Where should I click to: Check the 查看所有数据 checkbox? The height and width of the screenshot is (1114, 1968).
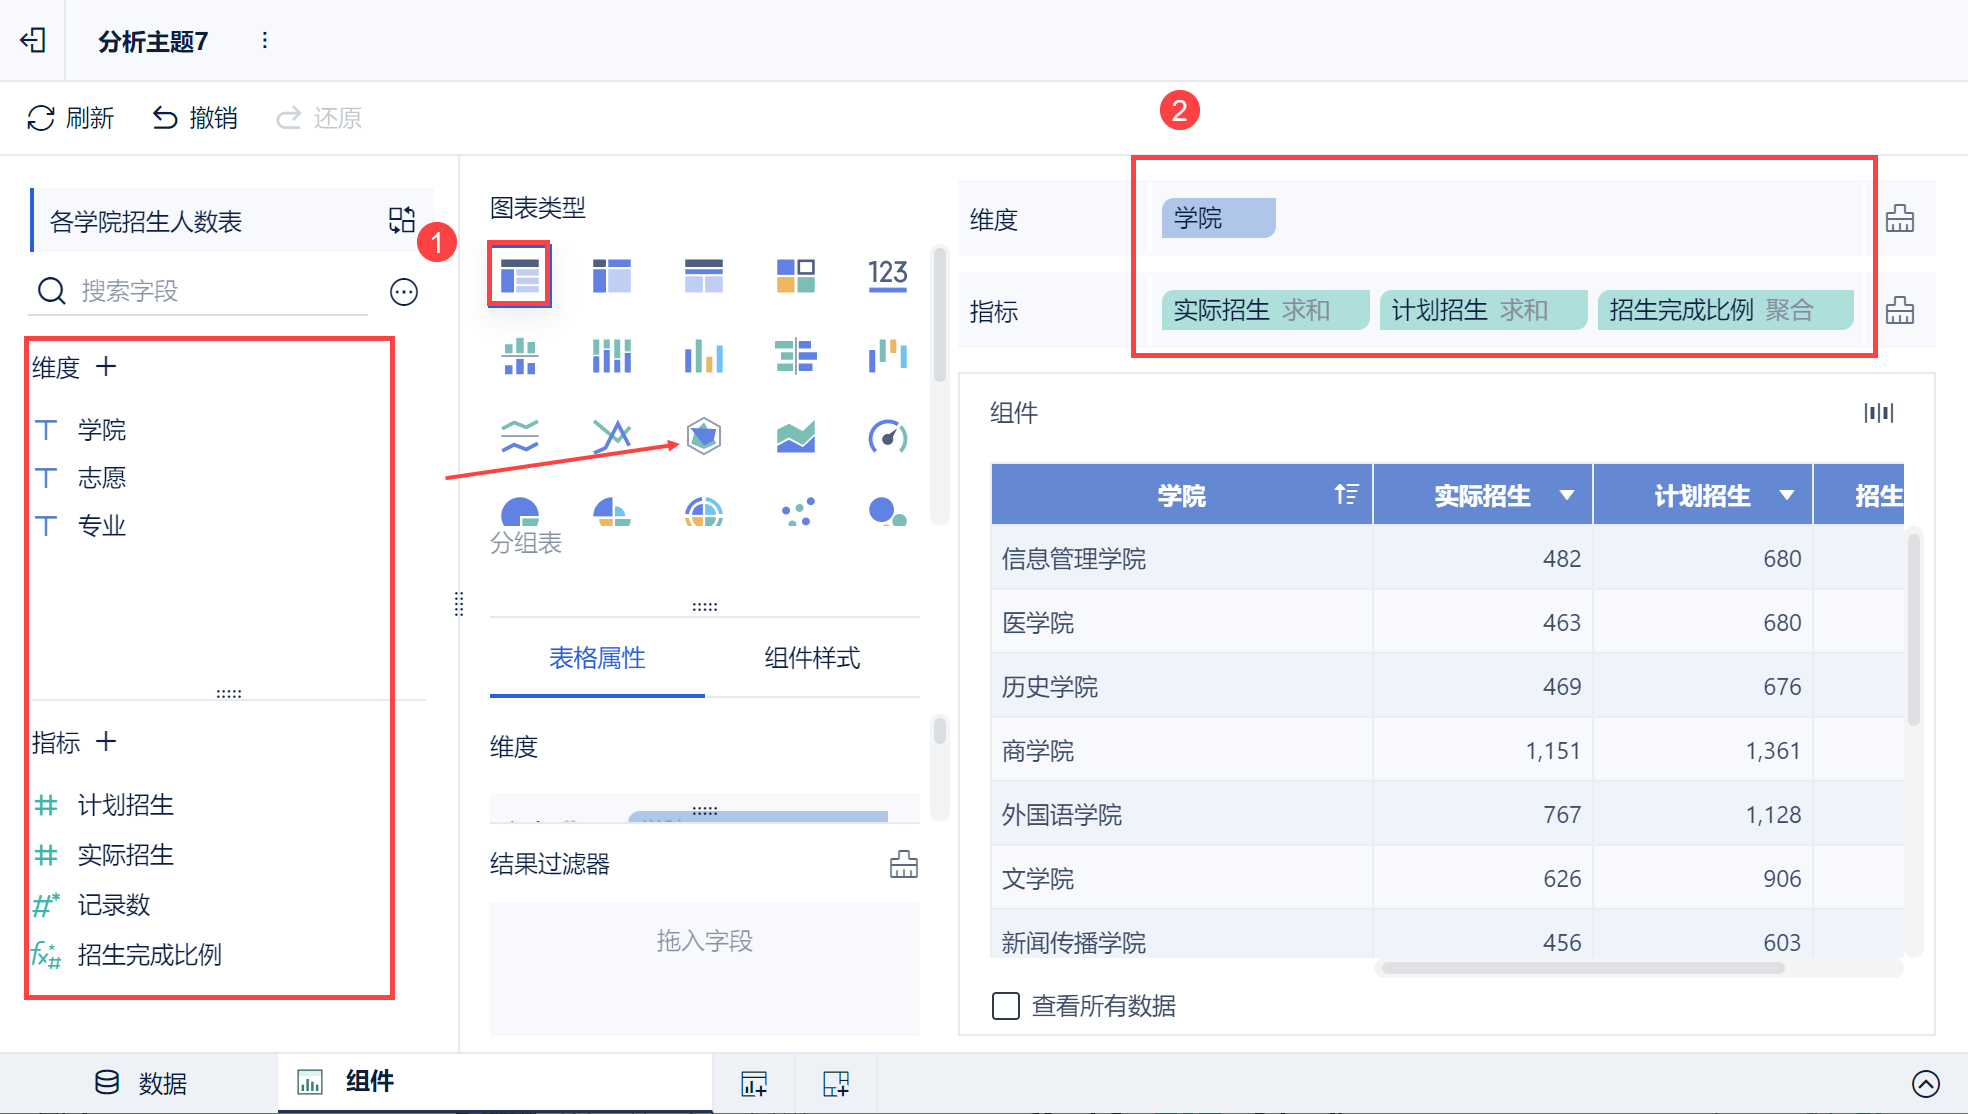pos(1006,1005)
